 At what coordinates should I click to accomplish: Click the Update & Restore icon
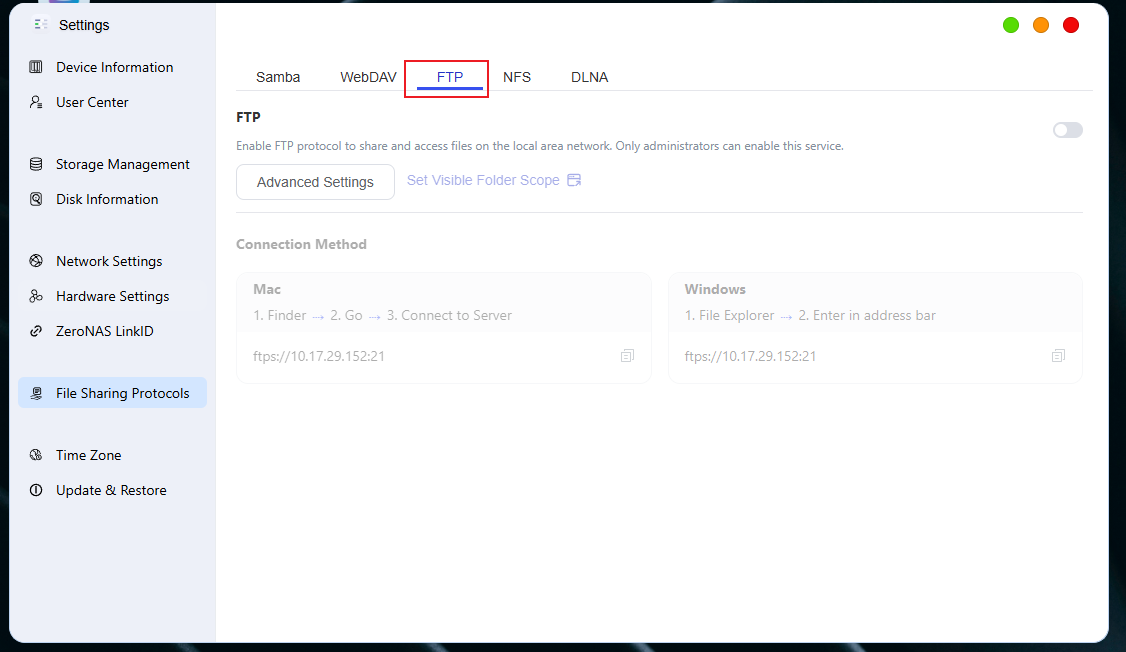coord(36,490)
